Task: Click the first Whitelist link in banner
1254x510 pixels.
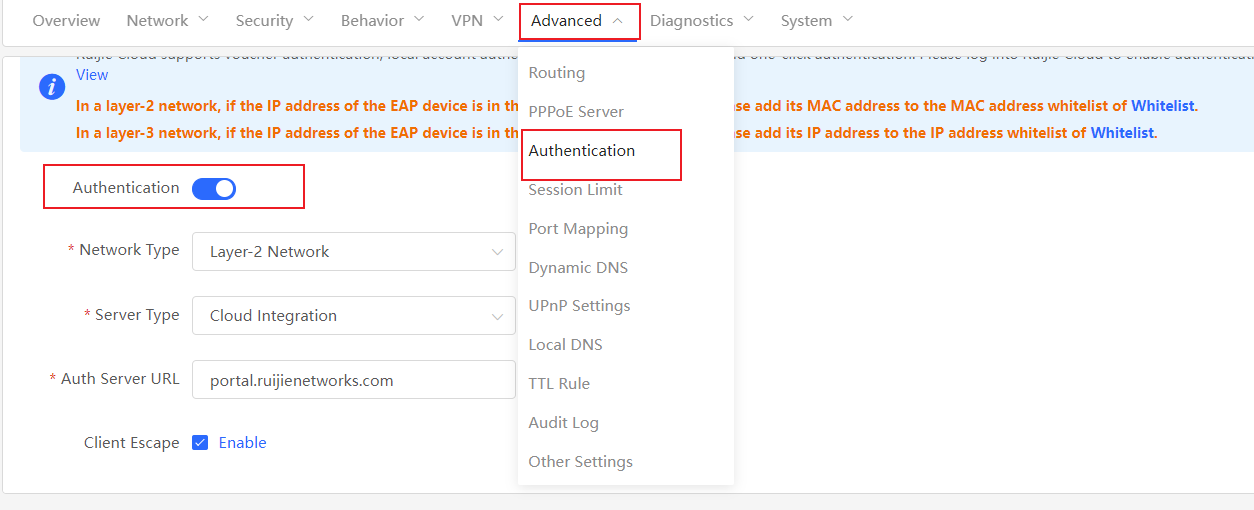Action: coord(1163,106)
